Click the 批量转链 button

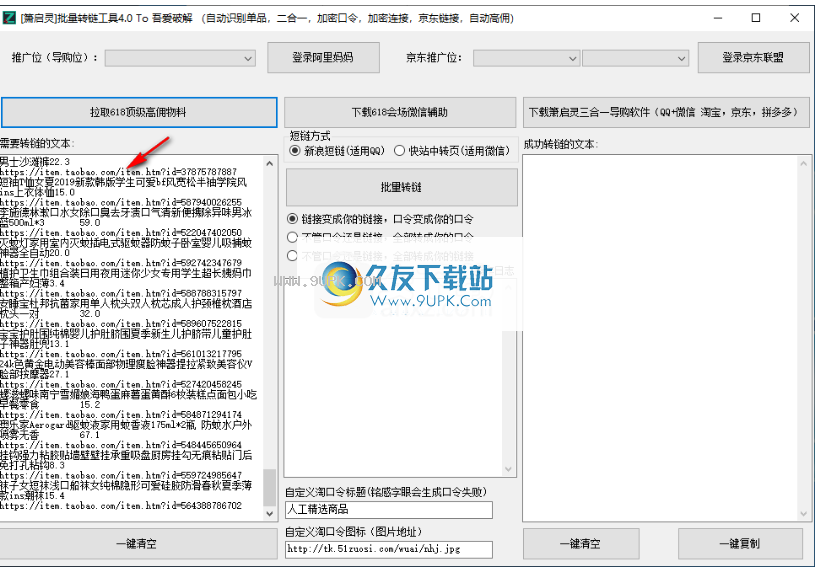401,187
